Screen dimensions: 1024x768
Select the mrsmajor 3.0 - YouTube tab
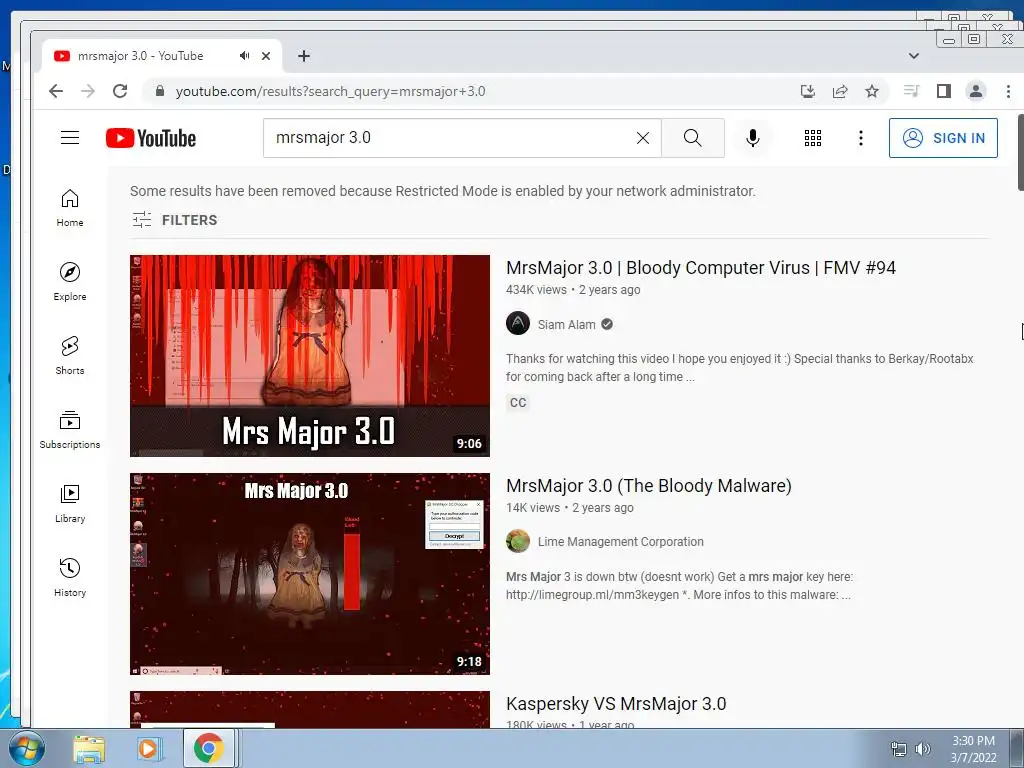pyautogui.click(x=162, y=56)
